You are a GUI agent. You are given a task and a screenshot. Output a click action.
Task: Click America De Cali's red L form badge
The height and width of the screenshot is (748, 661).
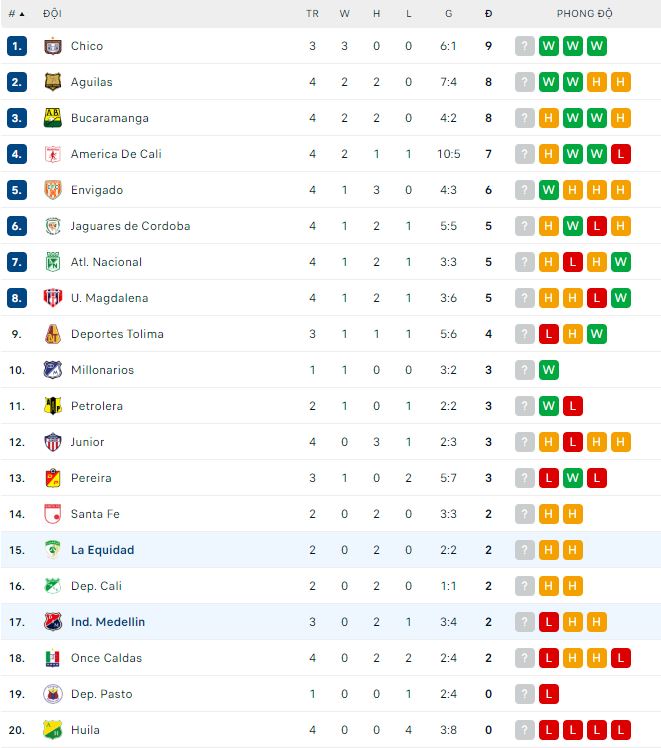tap(621, 154)
